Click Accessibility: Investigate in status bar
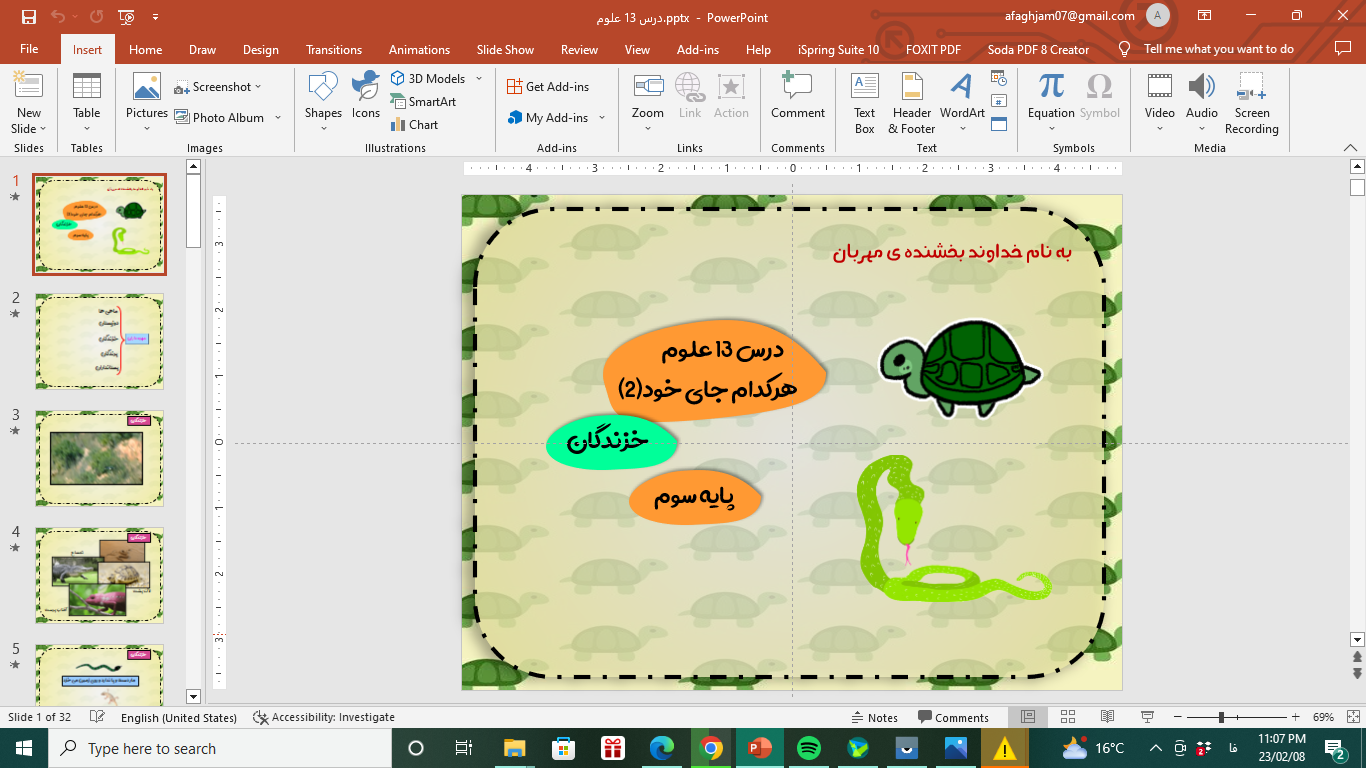The height and width of the screenshot is (768, 1366). (x=324, y=717)
